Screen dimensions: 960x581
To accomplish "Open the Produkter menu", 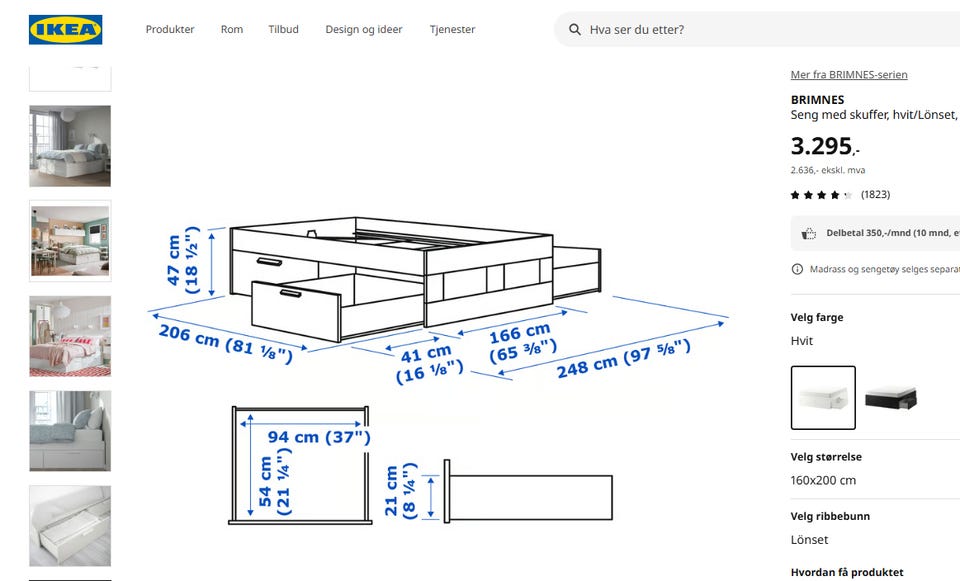I will (170, 30).
